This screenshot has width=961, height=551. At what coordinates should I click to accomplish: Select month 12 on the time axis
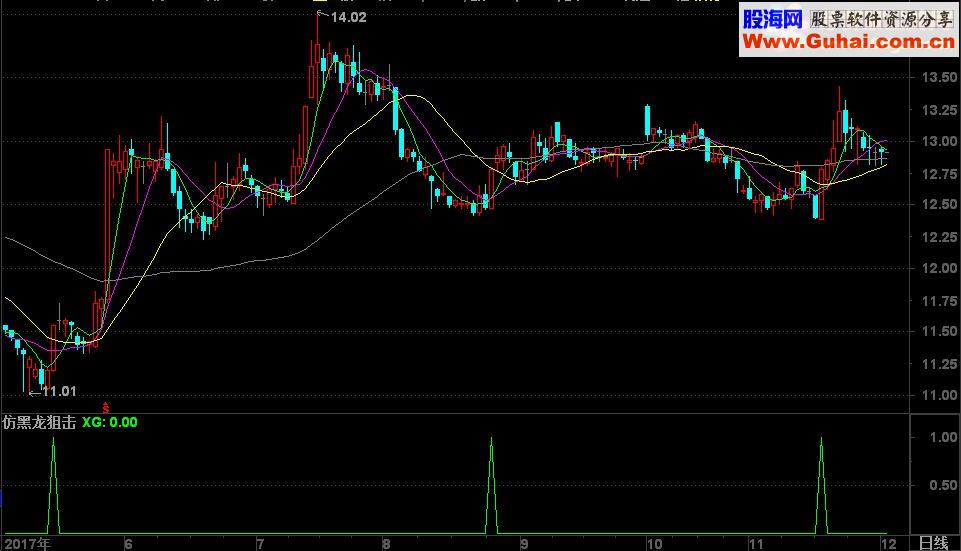(888, 544)
